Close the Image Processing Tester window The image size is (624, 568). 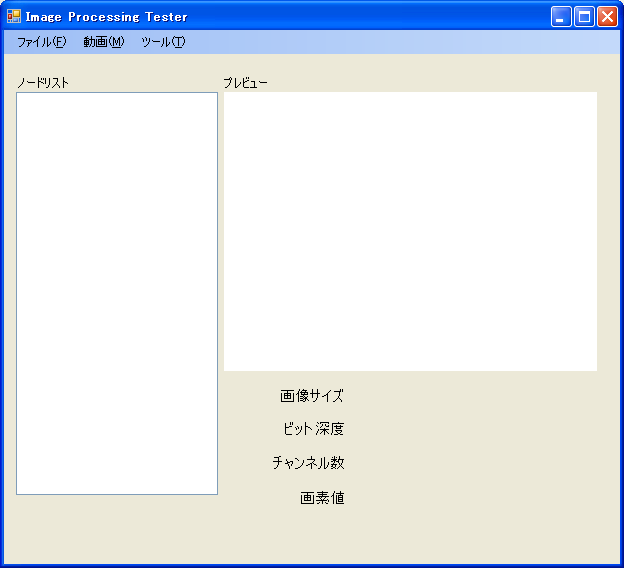pos(607,17)
